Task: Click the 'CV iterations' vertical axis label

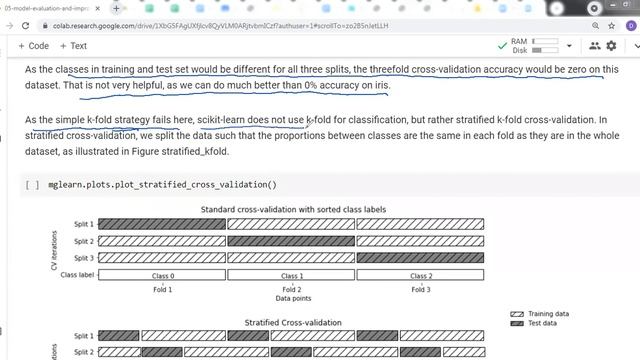Action: click(54, 250)
